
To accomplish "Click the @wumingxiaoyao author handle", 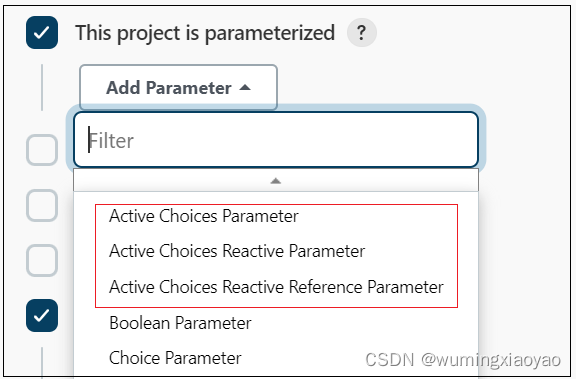I will point(491,360).
